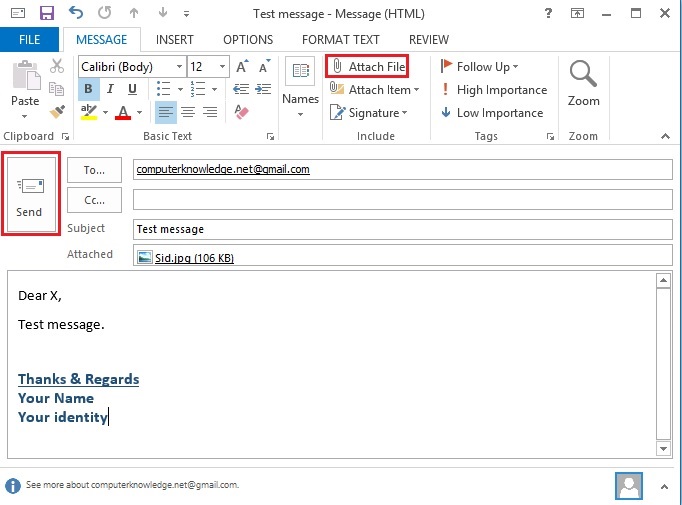This screenshot has width=682, height=505.
Task: Click the Cc... button
Action: click(94, 200)
